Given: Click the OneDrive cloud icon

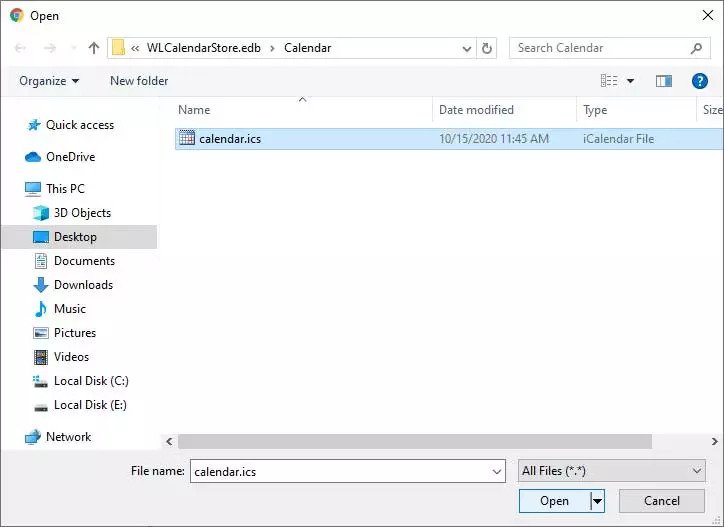Looking at the screenshot, I should pyautogui.click(x=33, y=157).
